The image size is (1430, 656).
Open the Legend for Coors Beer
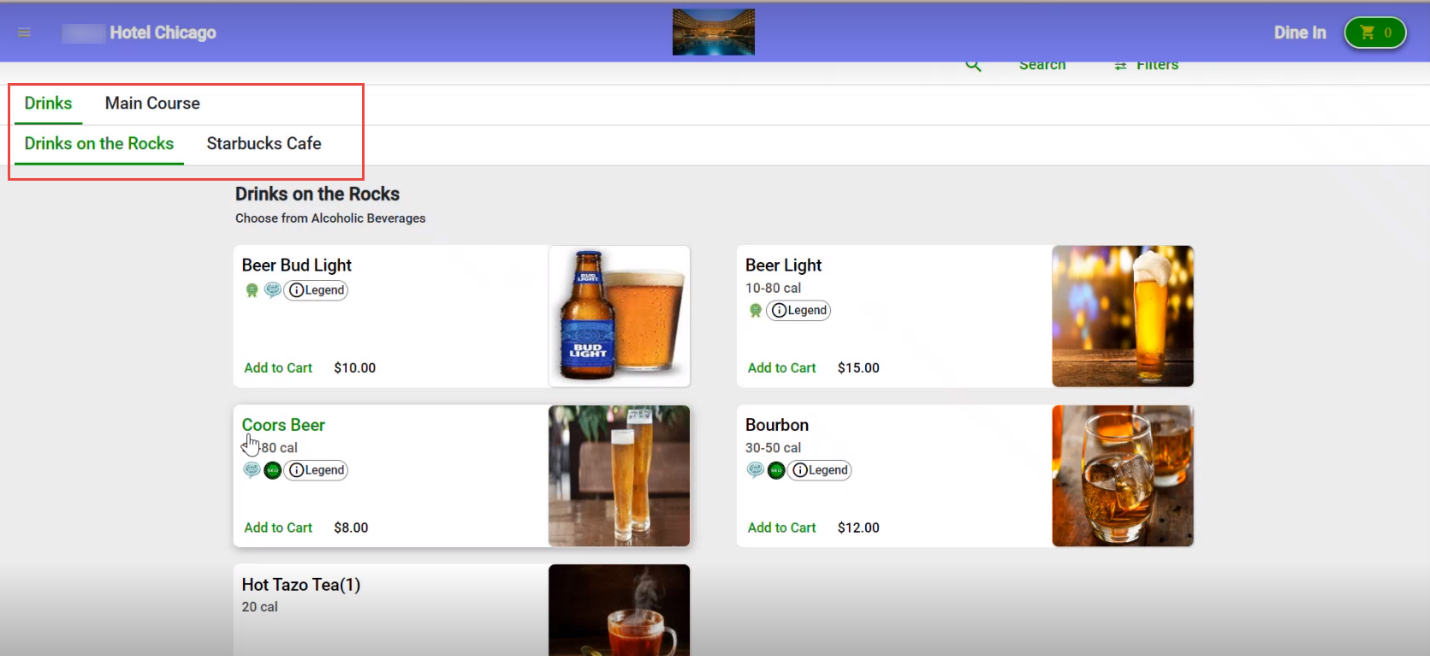tap(316, 470)
